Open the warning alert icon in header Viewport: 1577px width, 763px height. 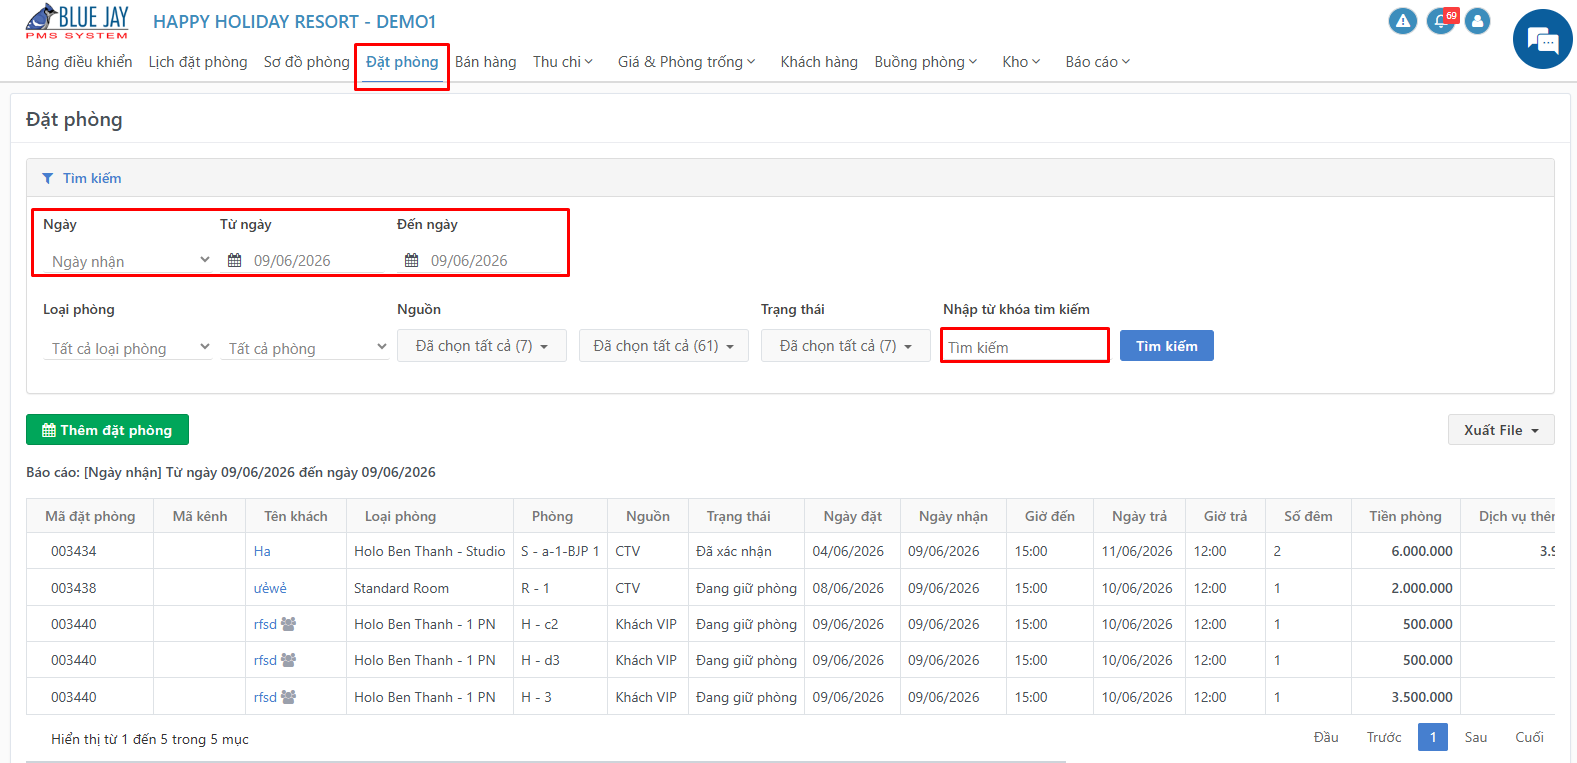coord(1403,21)
